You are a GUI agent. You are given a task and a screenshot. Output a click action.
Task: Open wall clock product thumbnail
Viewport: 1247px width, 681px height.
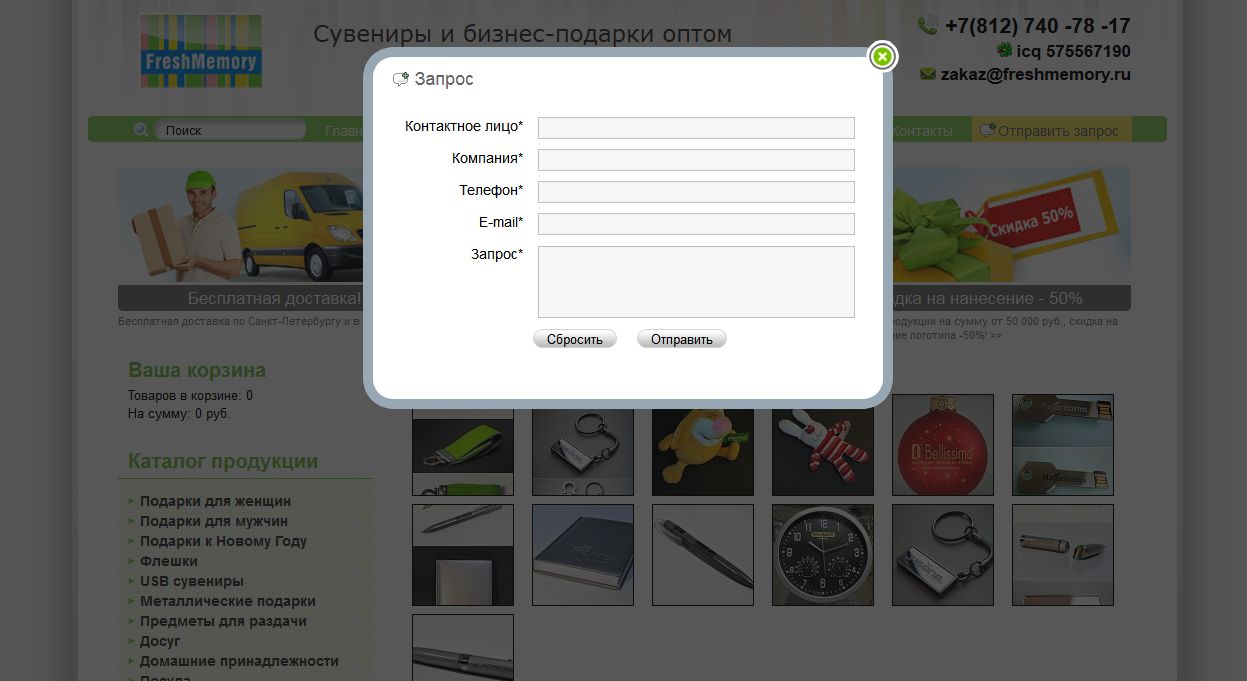point(823,555)
